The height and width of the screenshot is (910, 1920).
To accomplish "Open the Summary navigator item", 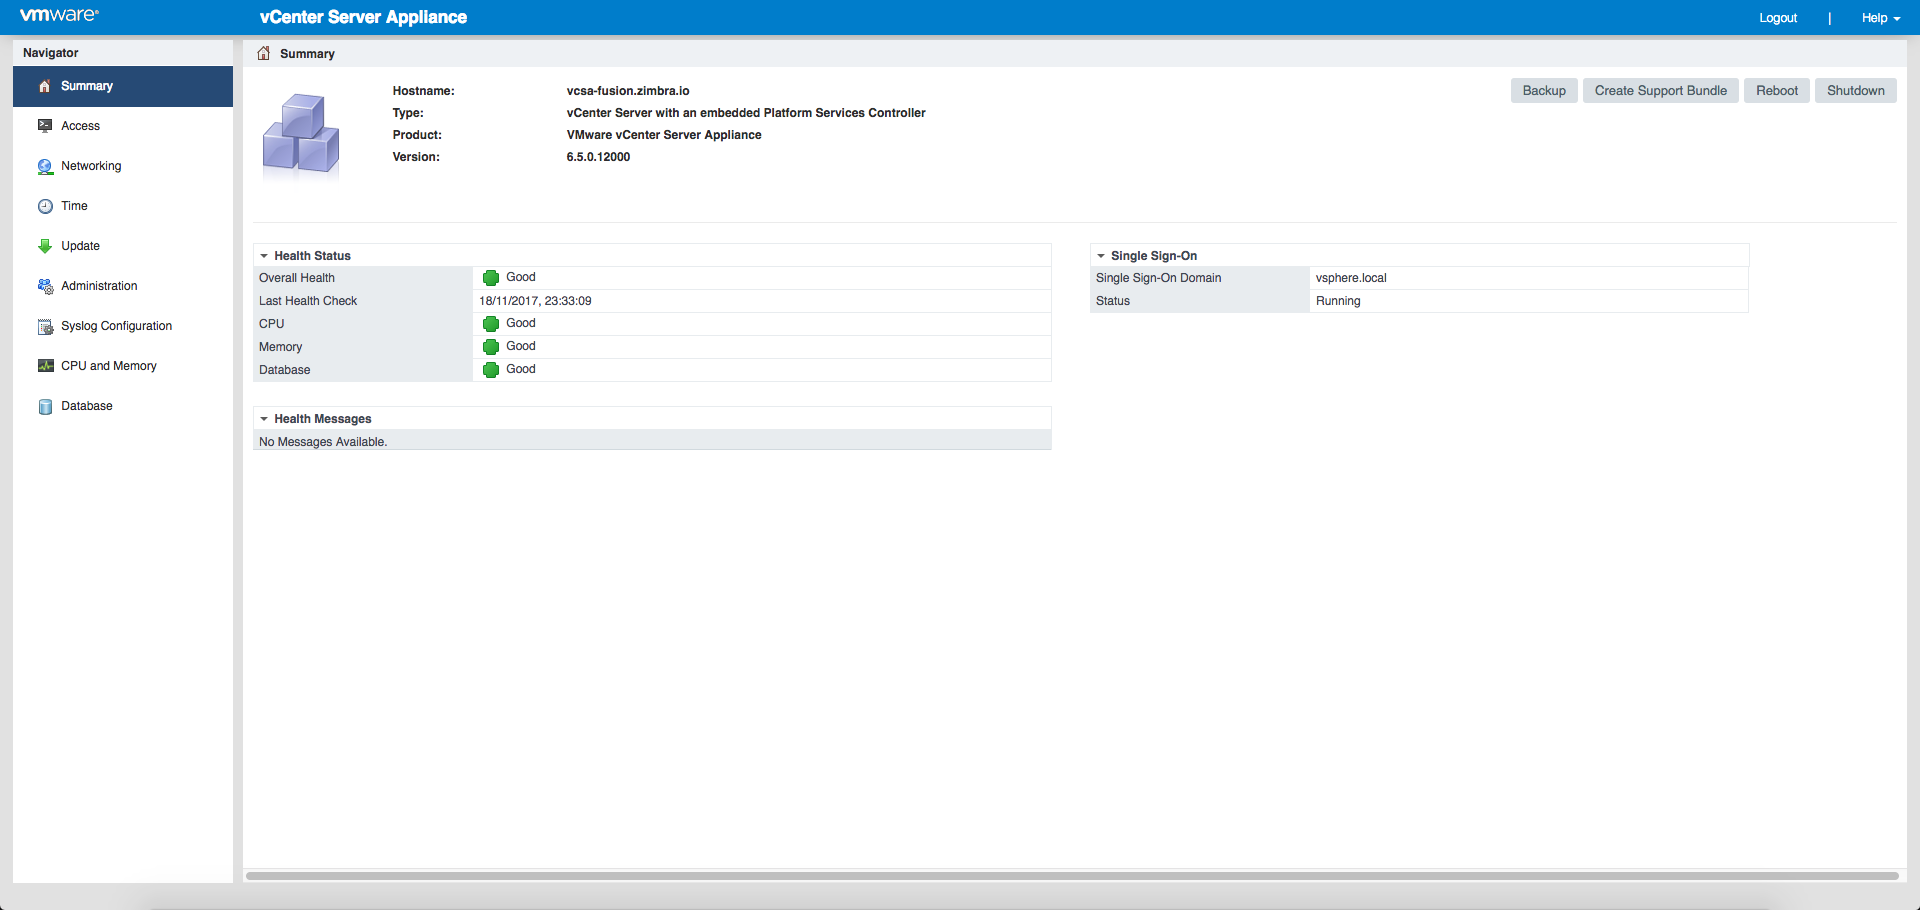I will click(x=123, y=86).
